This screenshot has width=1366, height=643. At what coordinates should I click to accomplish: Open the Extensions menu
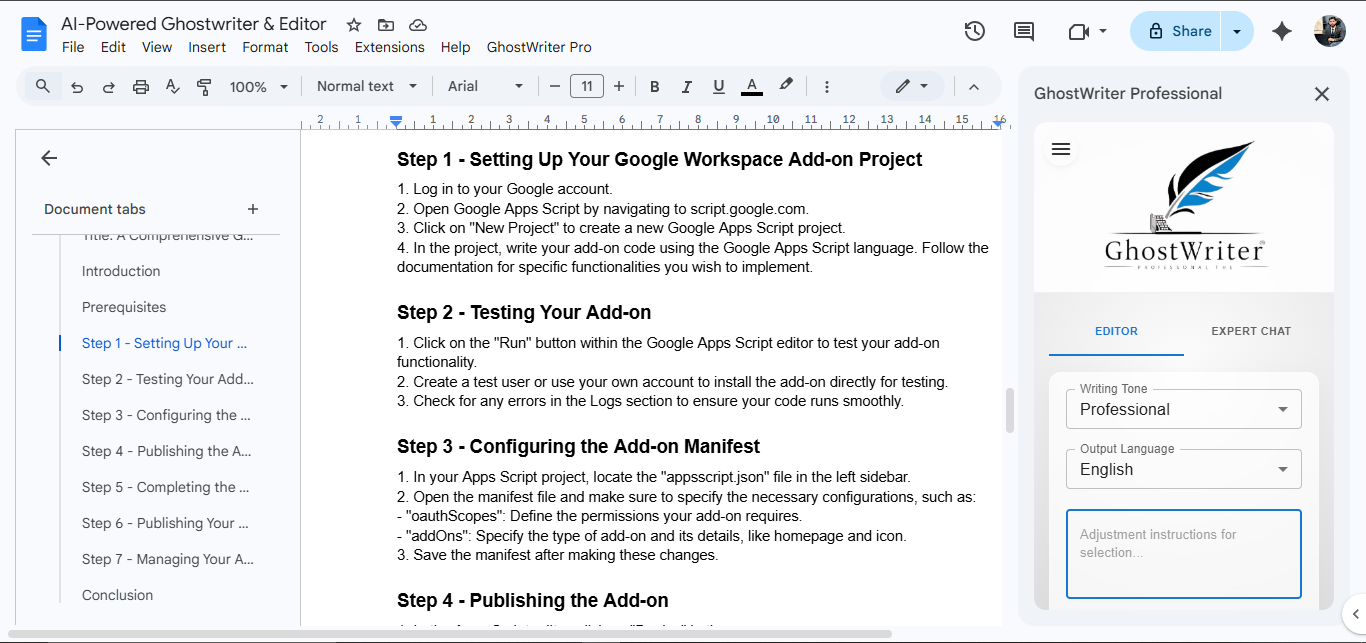pyautogui.click(x=389, y=47)
